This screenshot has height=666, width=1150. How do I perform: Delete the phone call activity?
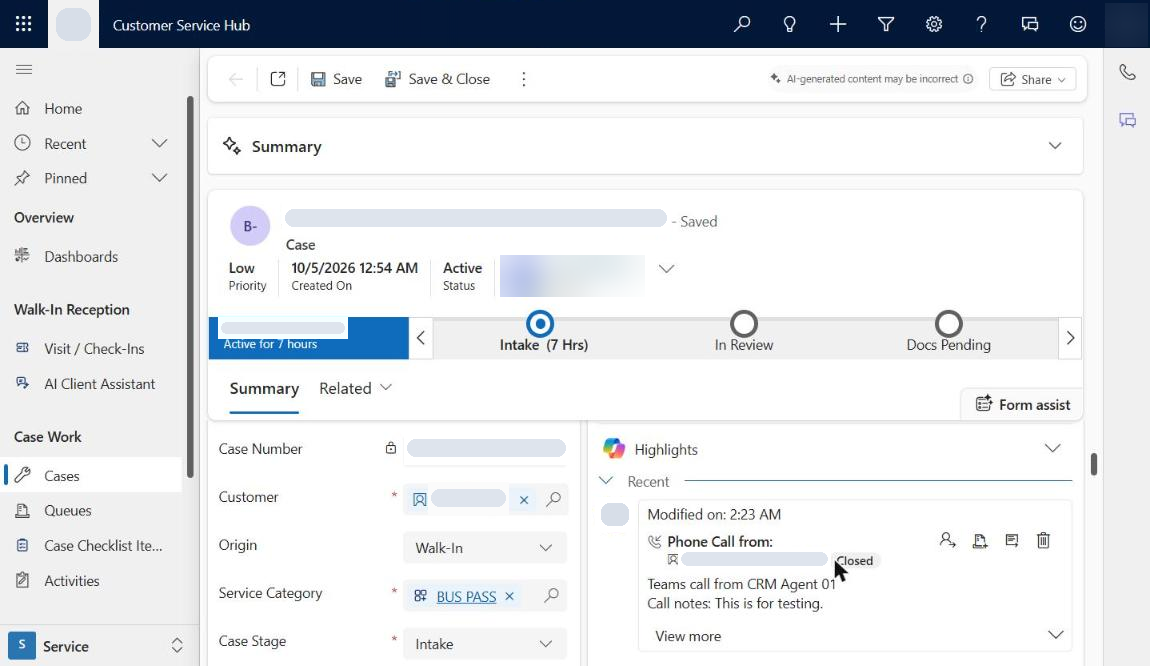[x=1044, y=541]
